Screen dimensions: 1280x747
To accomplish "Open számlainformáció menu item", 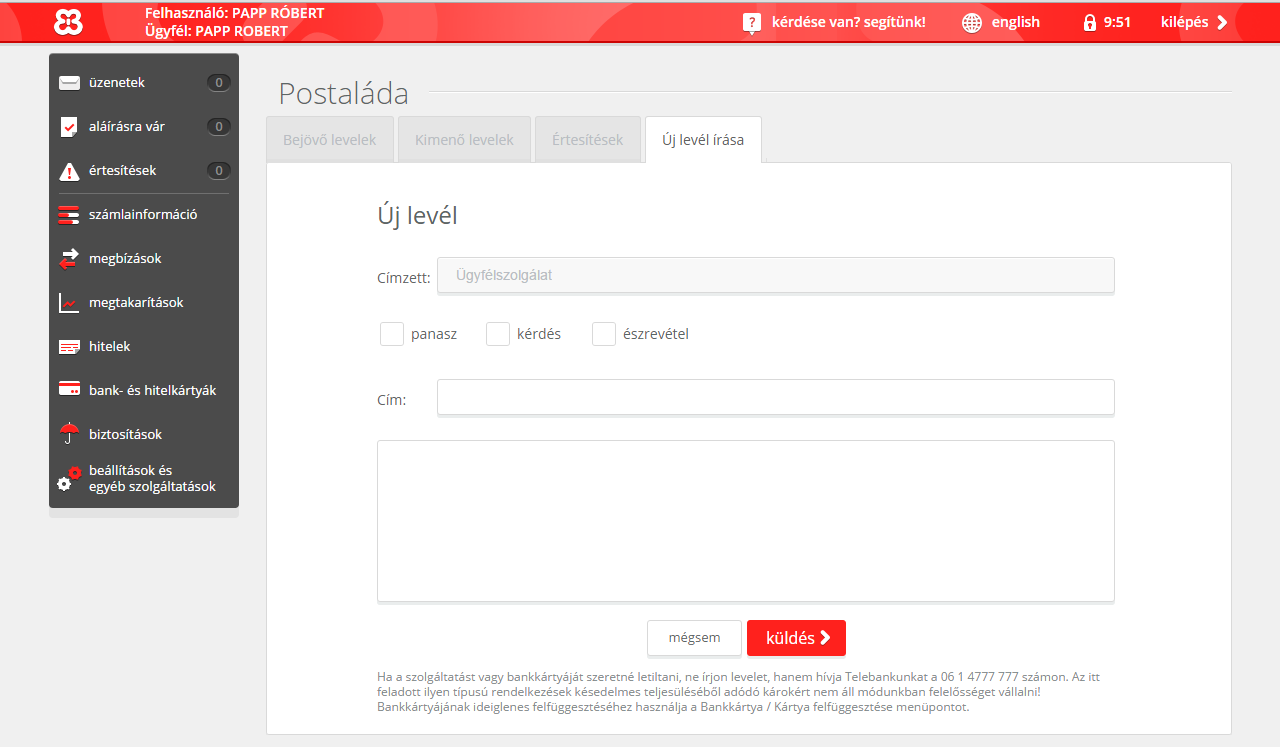I will [144, 215].
